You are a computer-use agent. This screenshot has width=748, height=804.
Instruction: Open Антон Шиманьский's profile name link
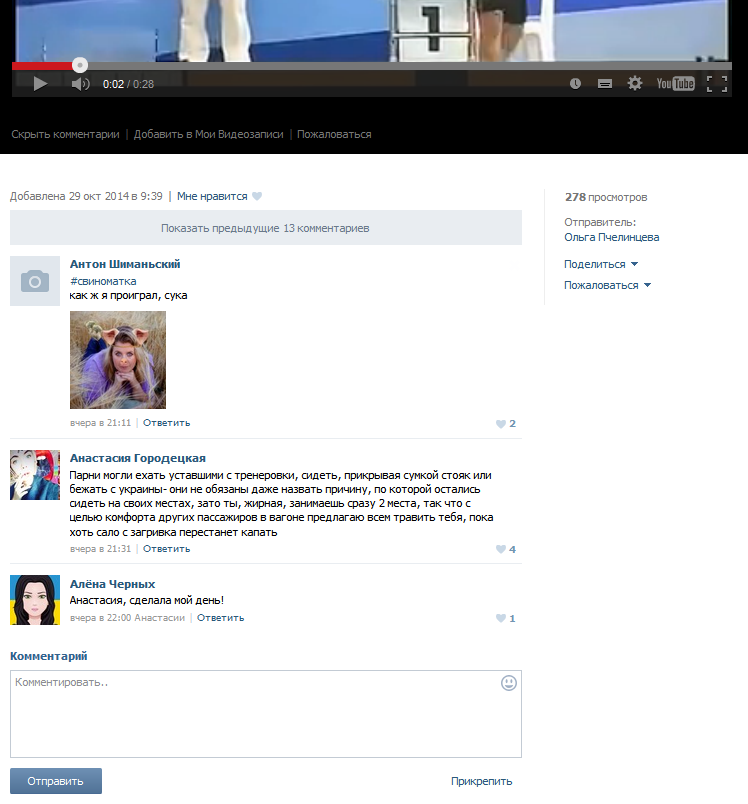[x=125, y=264]
